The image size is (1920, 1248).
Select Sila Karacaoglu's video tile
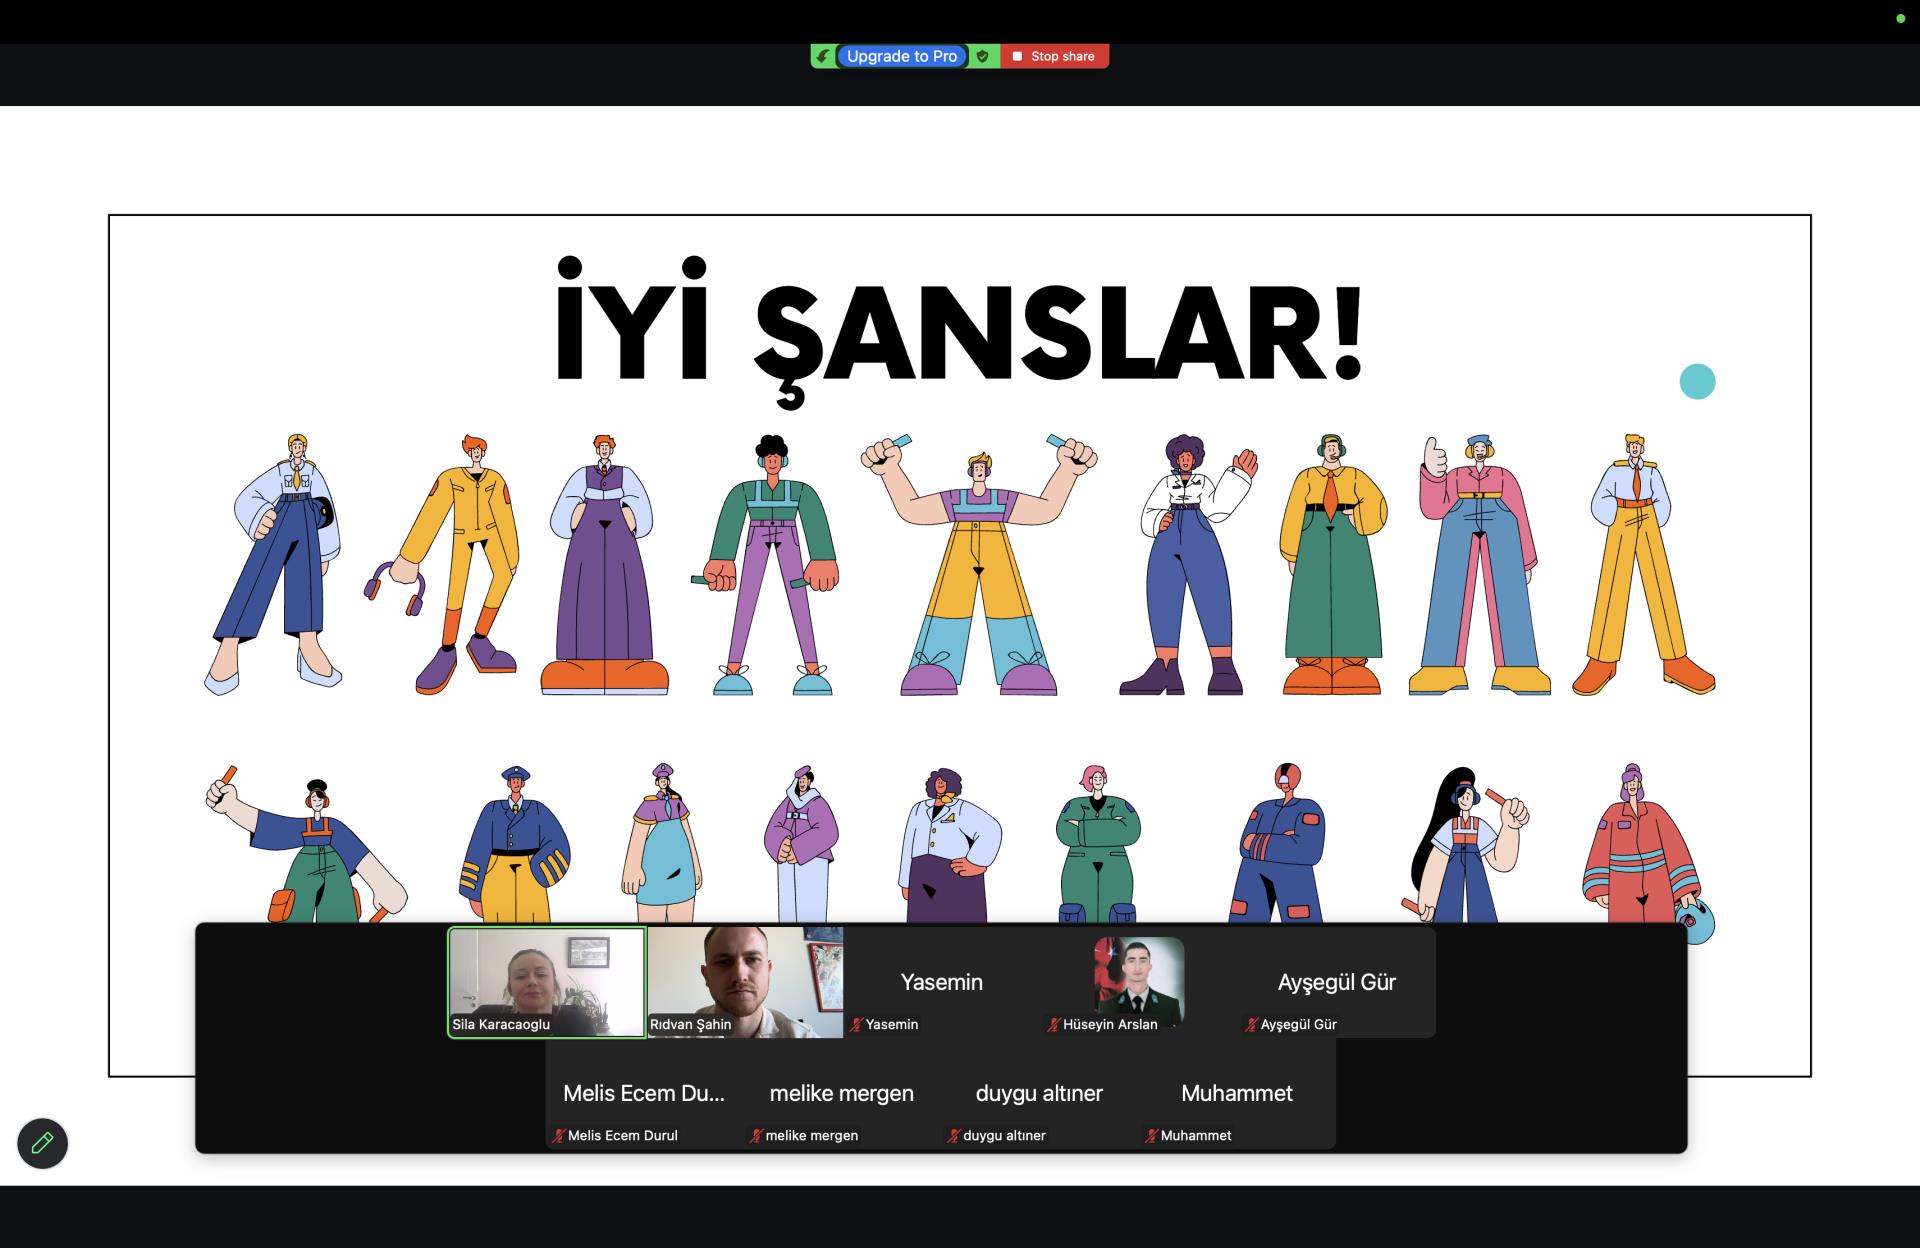(x=546, y=982)
